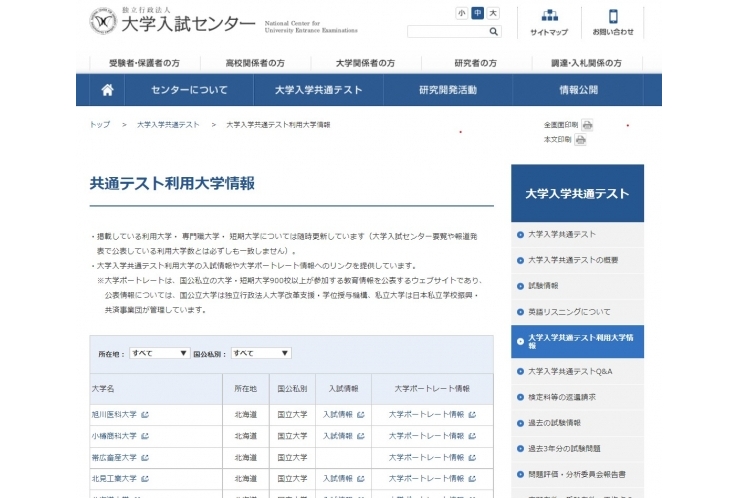Screen dimensions: 740x498
Task: Select 受験者・保護者の方 audience tab
Action: (144, 63)
